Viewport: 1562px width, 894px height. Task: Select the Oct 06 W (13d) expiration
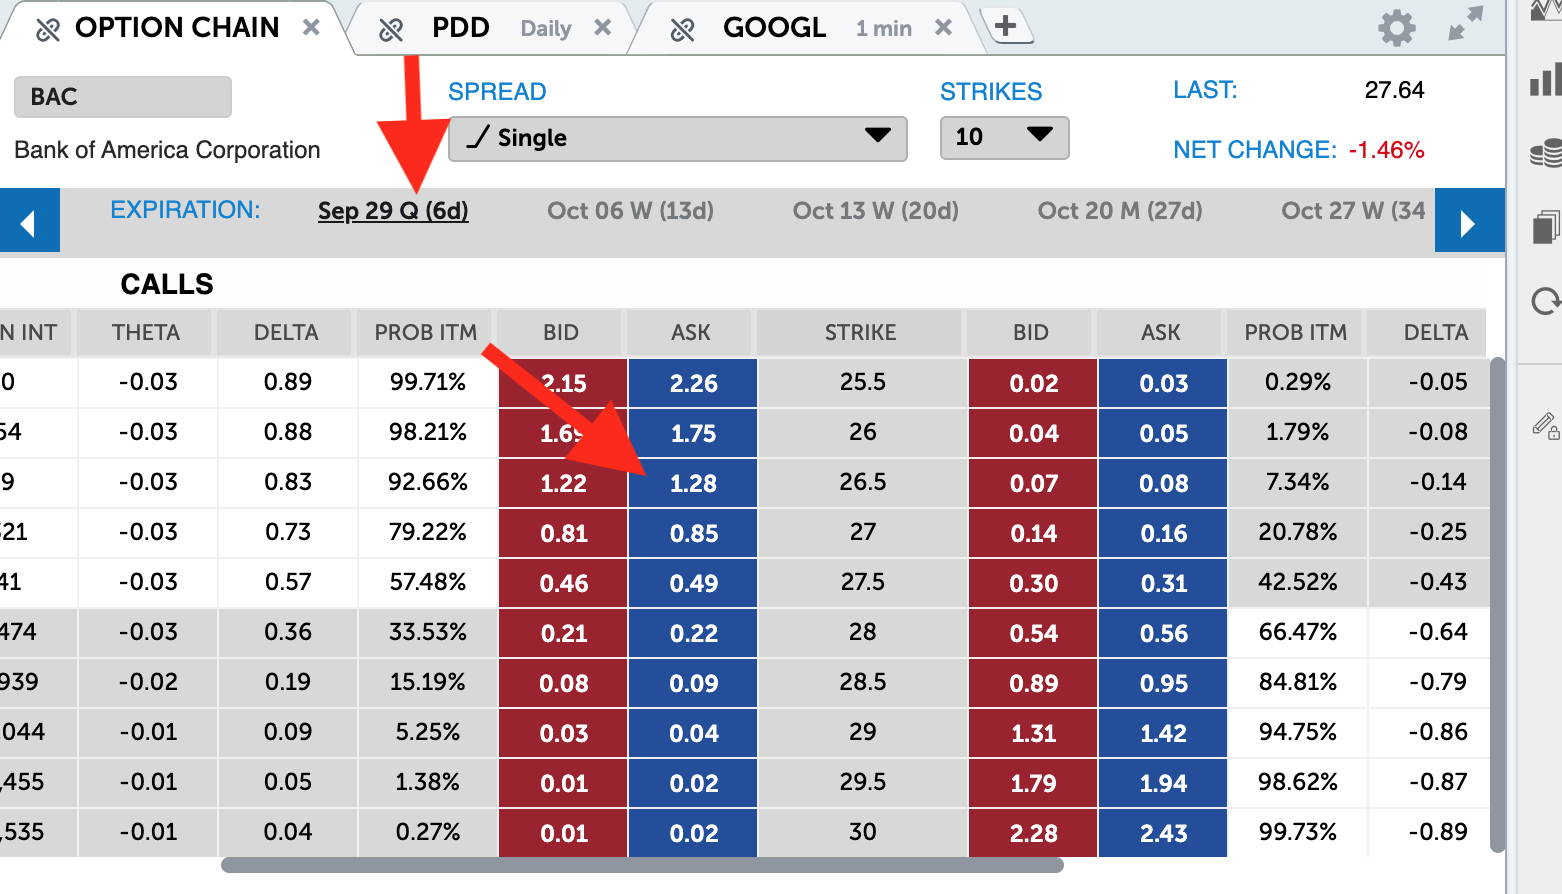click(x=630, y=211)
